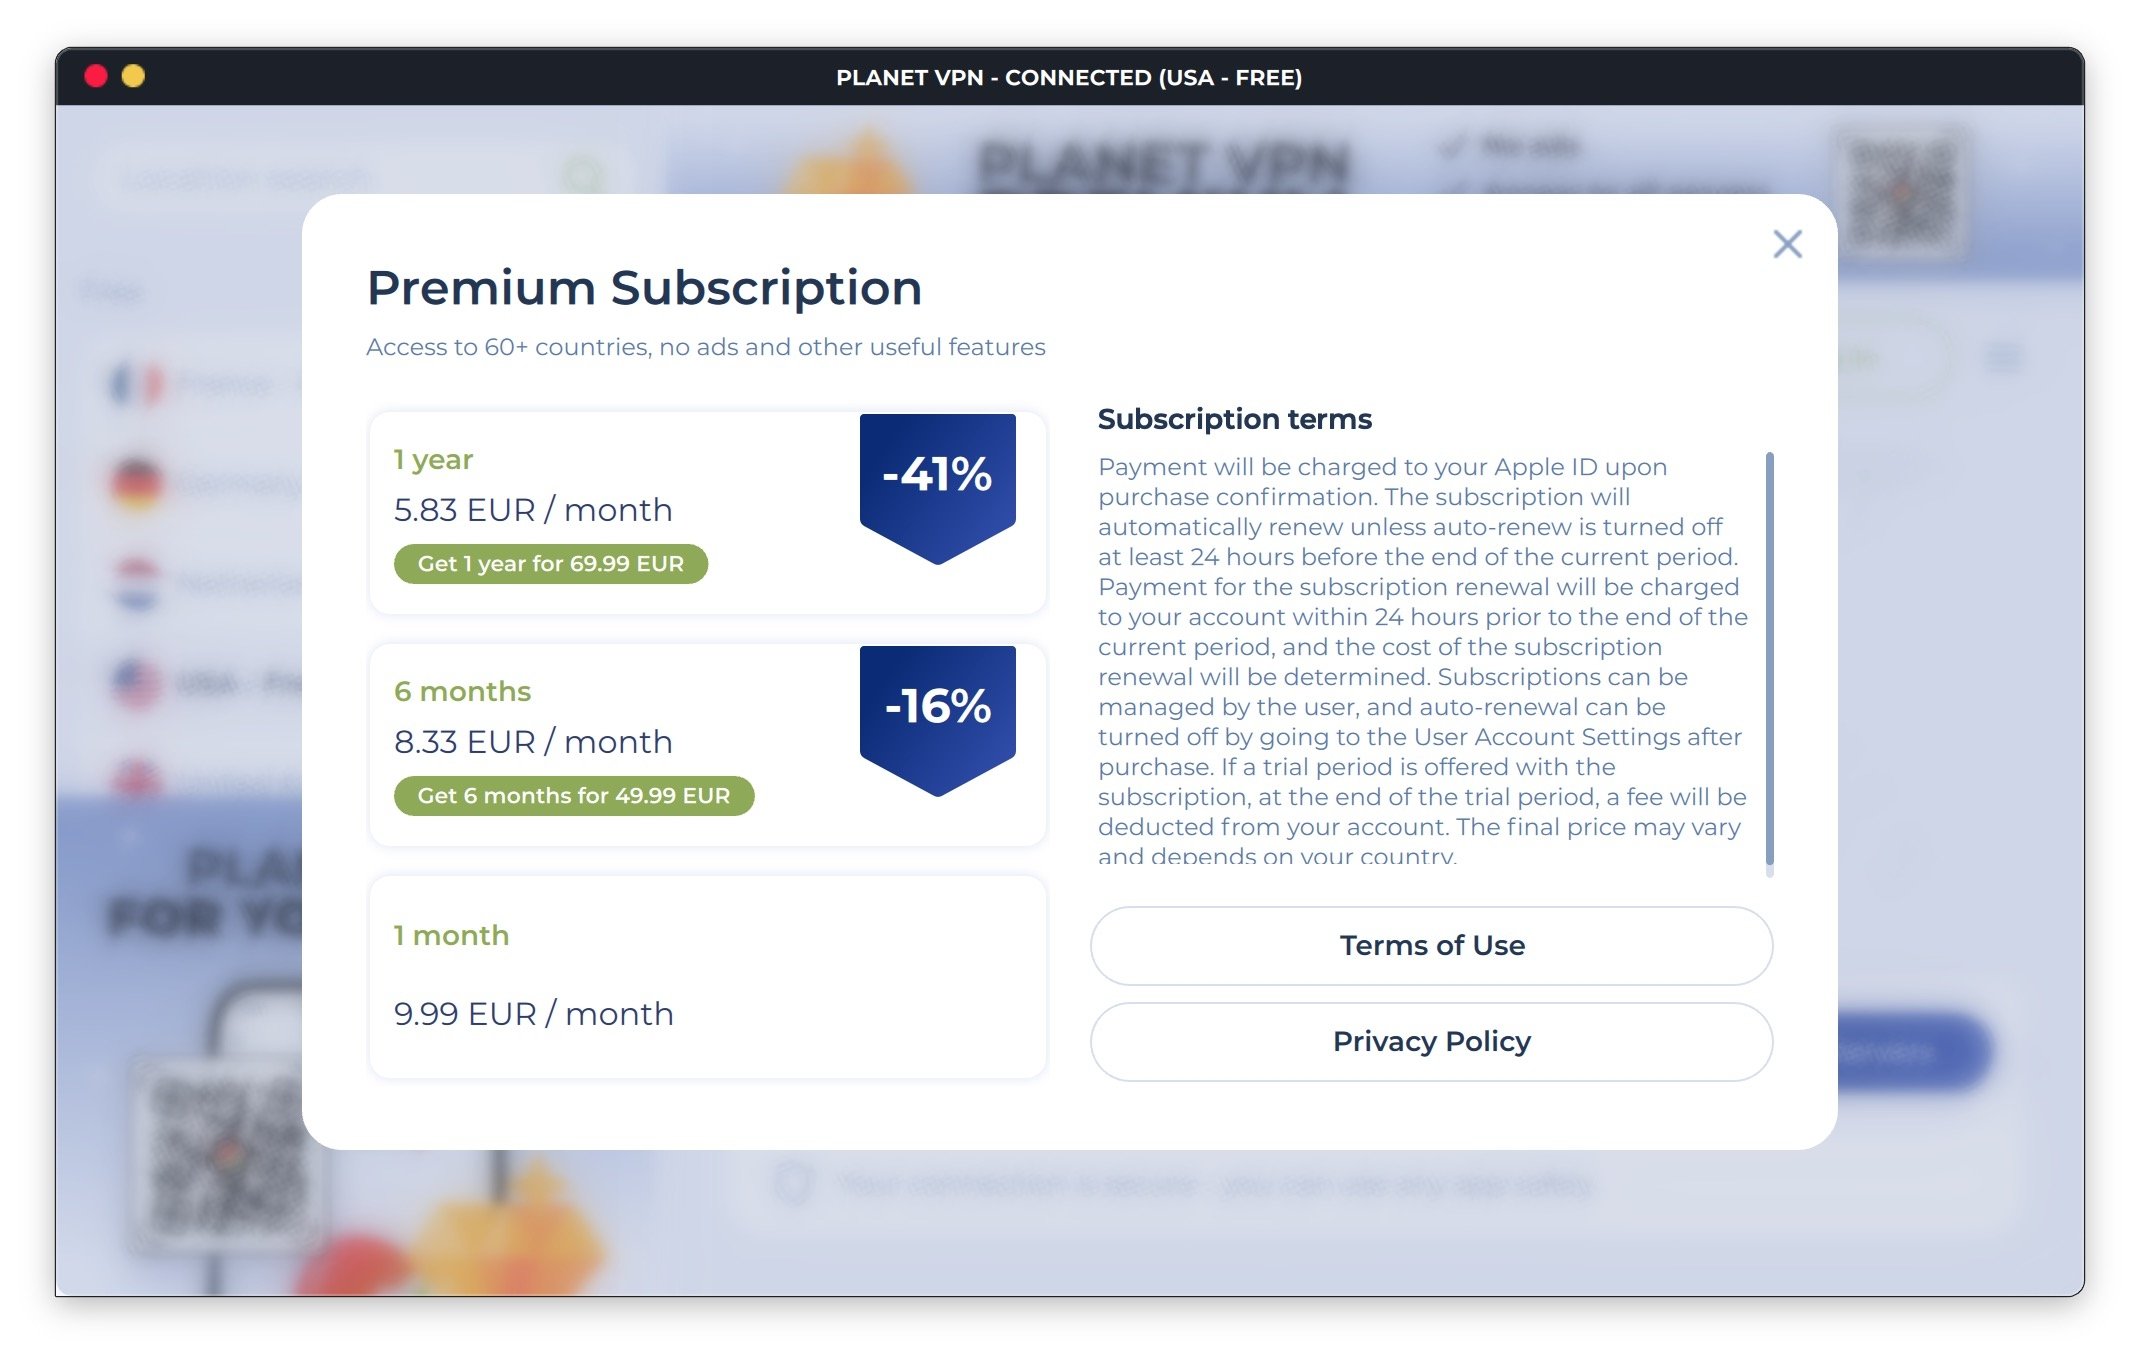The width and height of the screenshot is (2140, 1360).
Task: Choose the 1 year plan price text
Action: tap(533, 510)
